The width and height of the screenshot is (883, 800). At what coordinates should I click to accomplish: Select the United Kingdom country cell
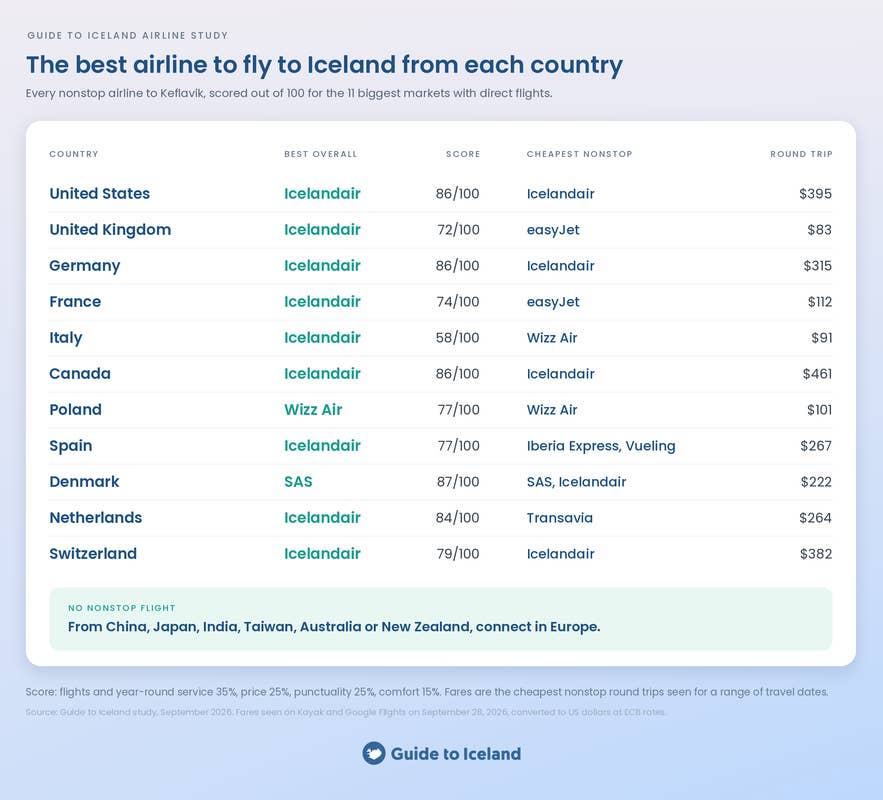click(110, 230)
